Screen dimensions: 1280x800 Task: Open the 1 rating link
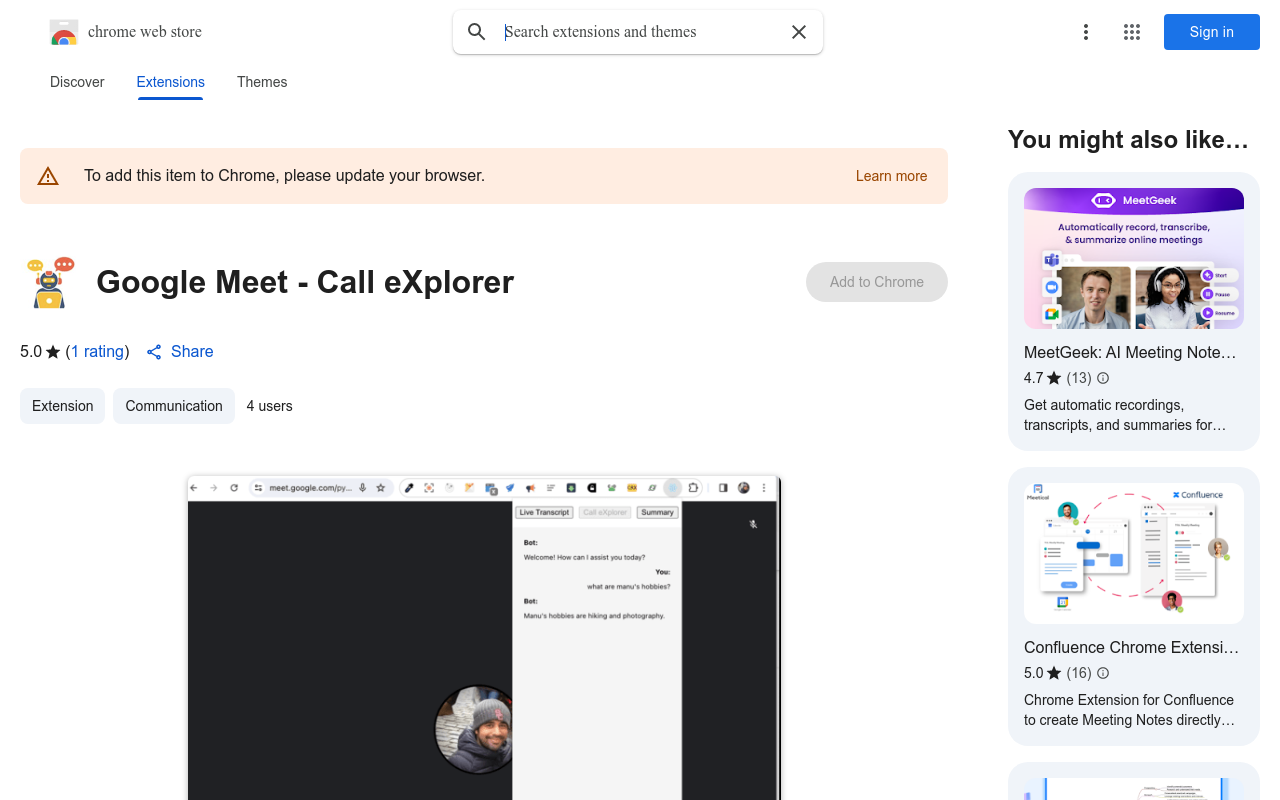click(x=97, y=352)
